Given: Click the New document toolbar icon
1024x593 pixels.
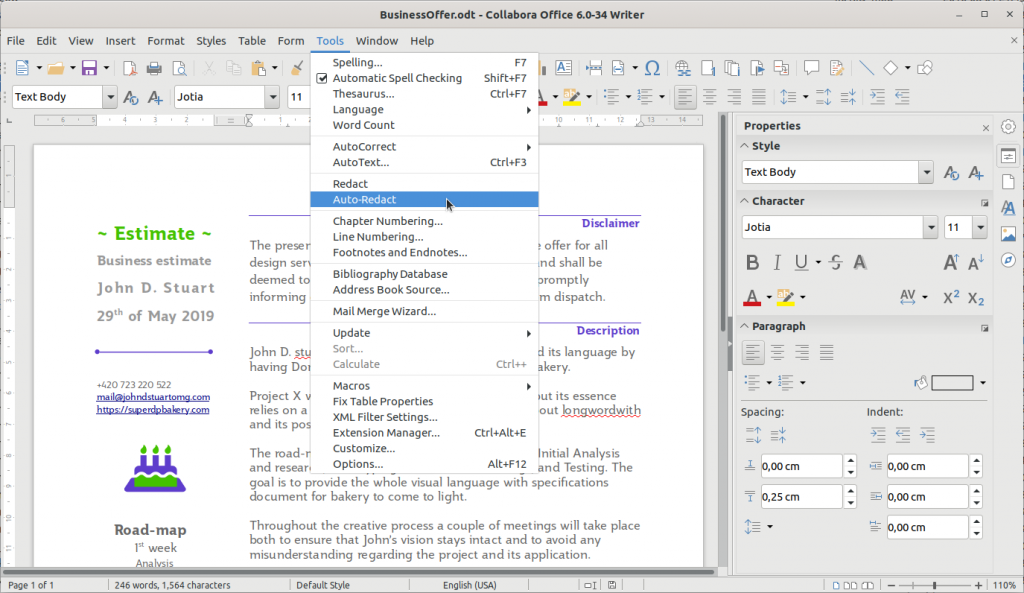Looking at the screenshot, I should (x=22, y=68).
